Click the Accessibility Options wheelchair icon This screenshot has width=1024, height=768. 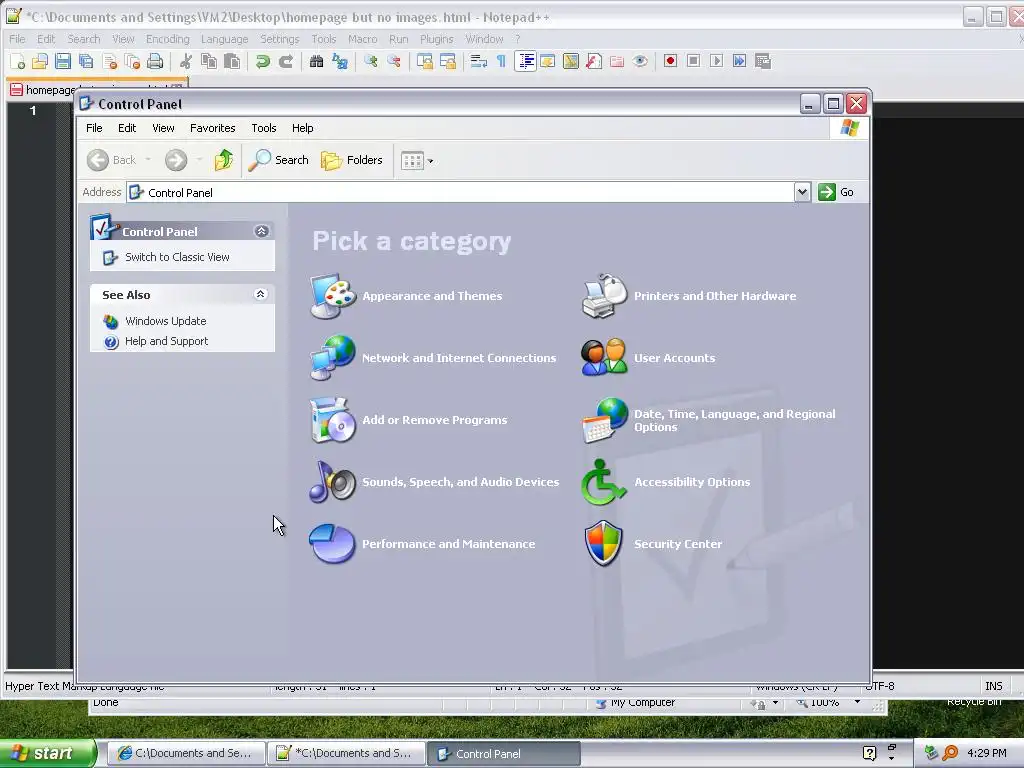[x=604, y=482]
